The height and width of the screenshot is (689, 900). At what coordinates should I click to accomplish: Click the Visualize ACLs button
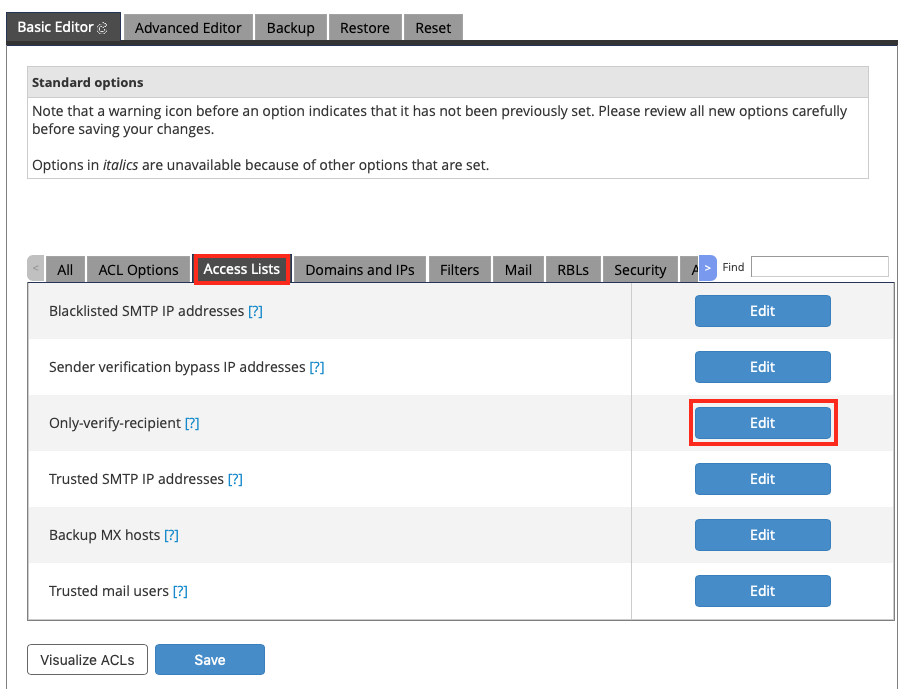tap(87, 660)
